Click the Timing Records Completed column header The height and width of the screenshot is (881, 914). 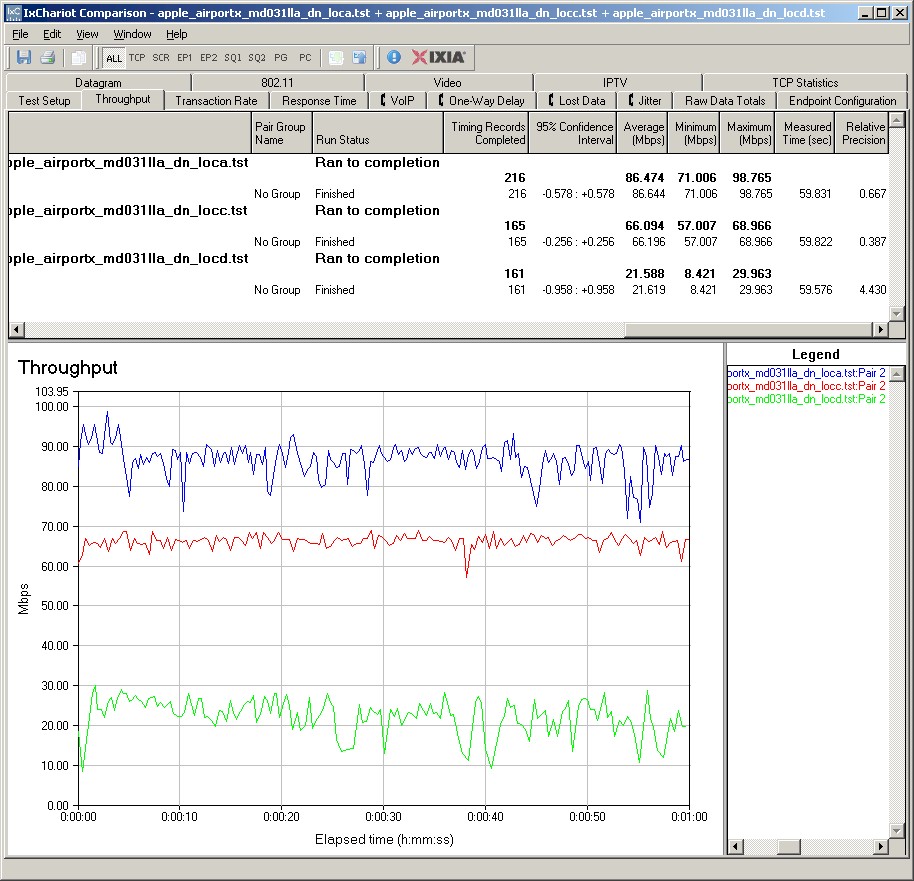[x=486, y=133]
